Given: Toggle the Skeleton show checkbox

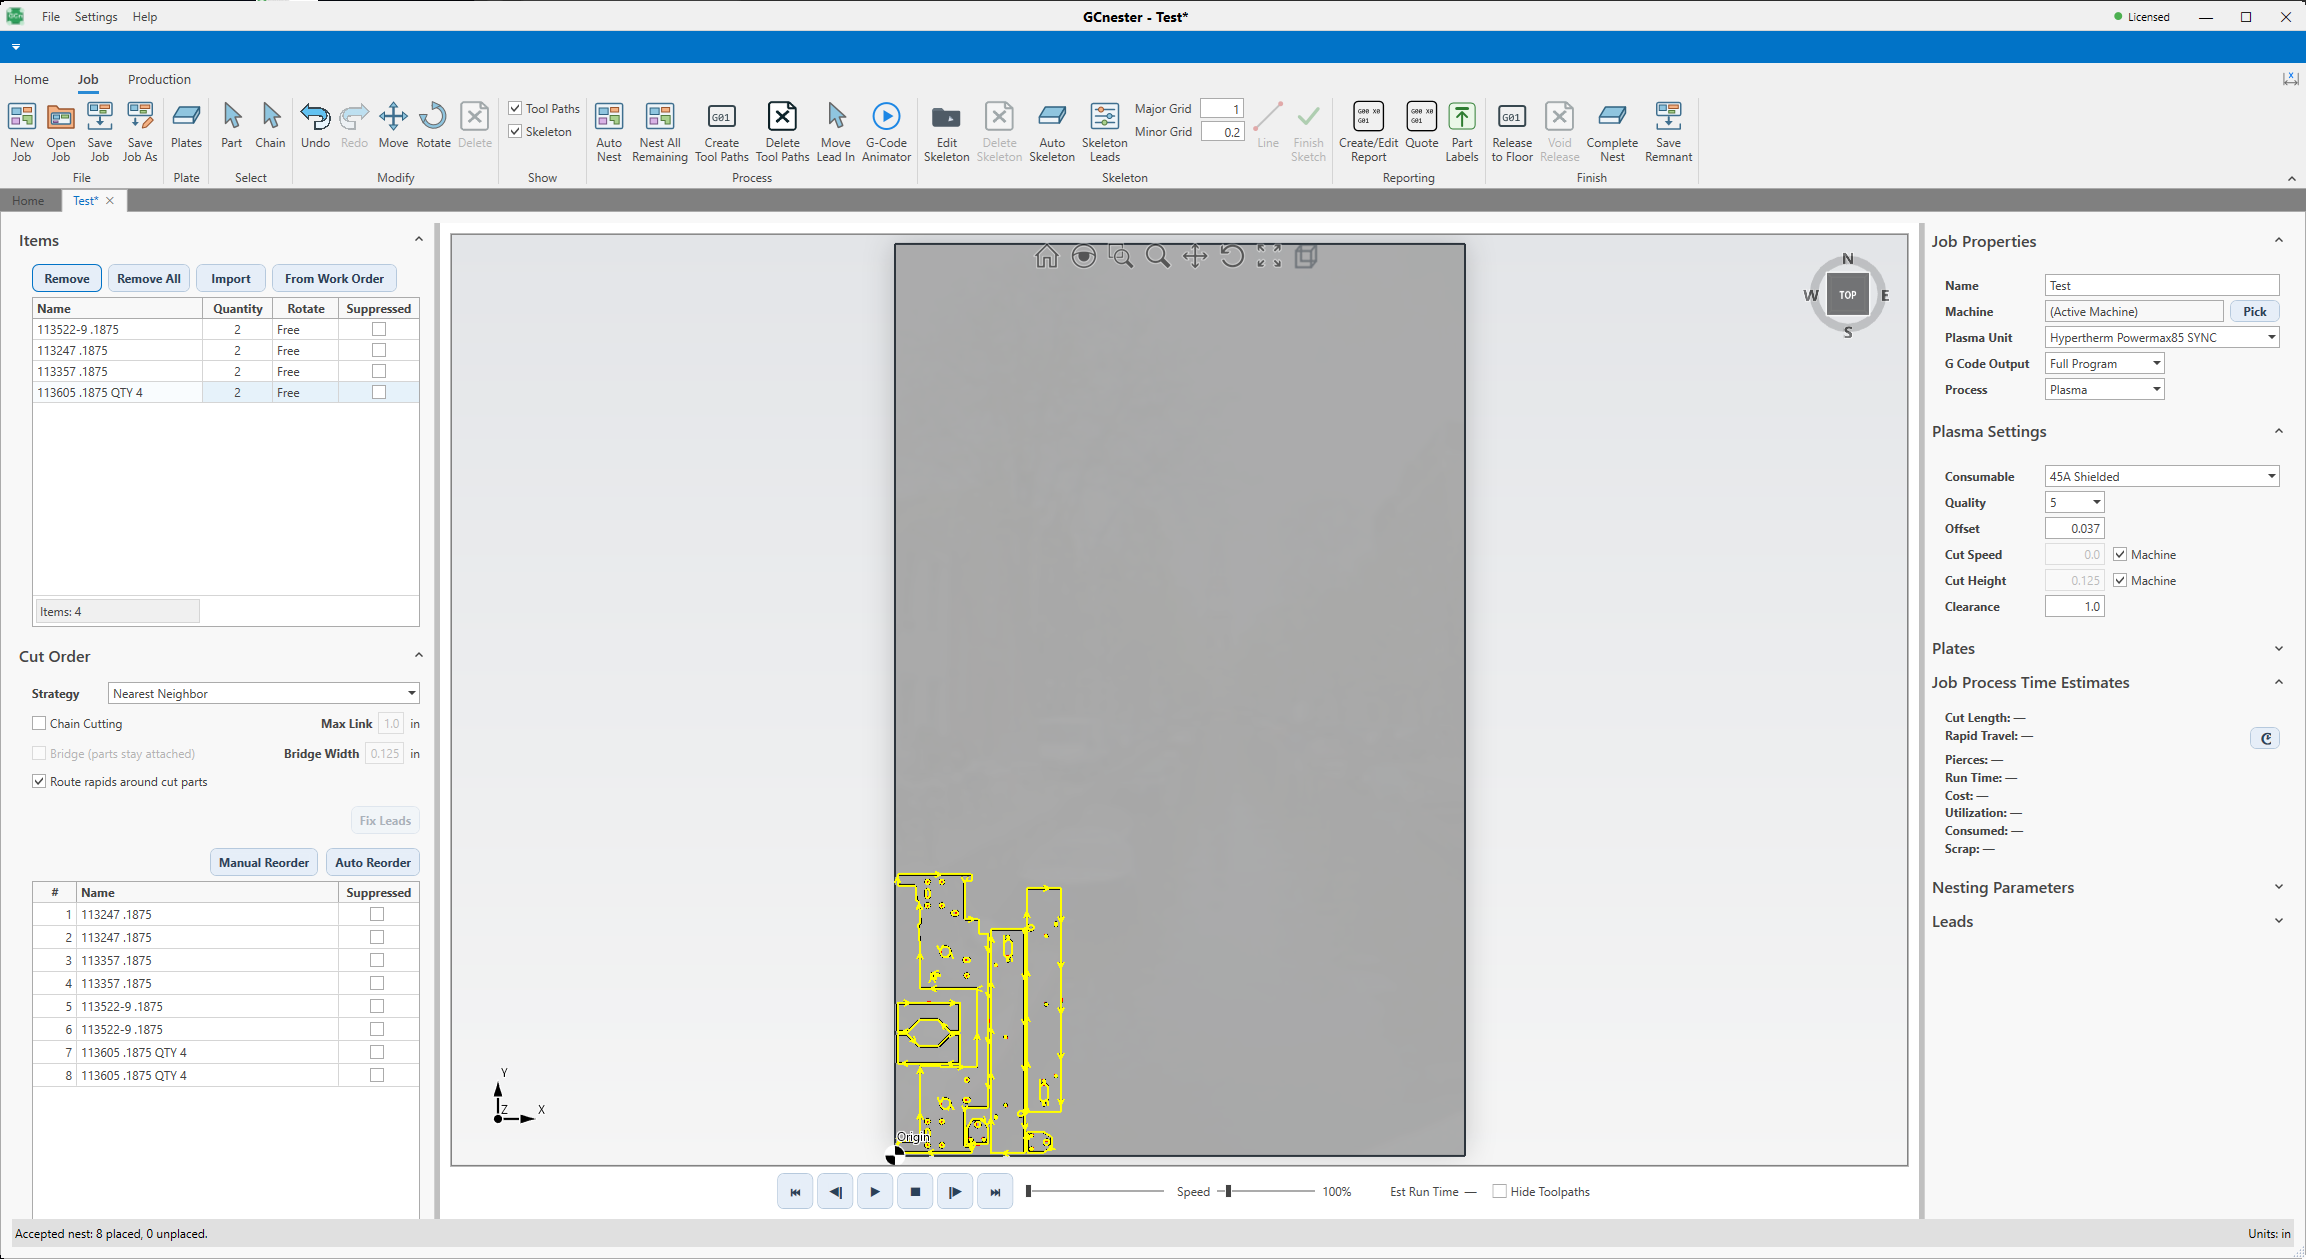Looking at the screenshot, I should click(x=516, y=131).
